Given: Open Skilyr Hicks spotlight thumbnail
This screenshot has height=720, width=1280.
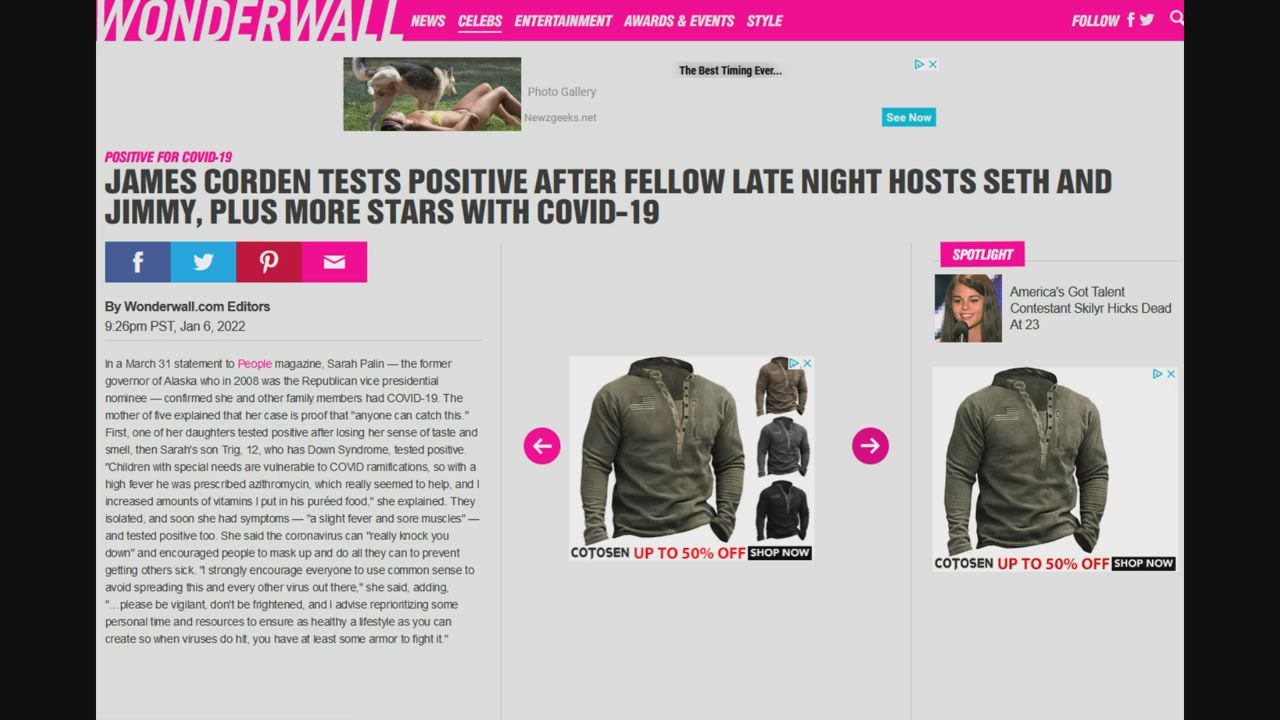Looking at the screenshot, I should [968, 308].
